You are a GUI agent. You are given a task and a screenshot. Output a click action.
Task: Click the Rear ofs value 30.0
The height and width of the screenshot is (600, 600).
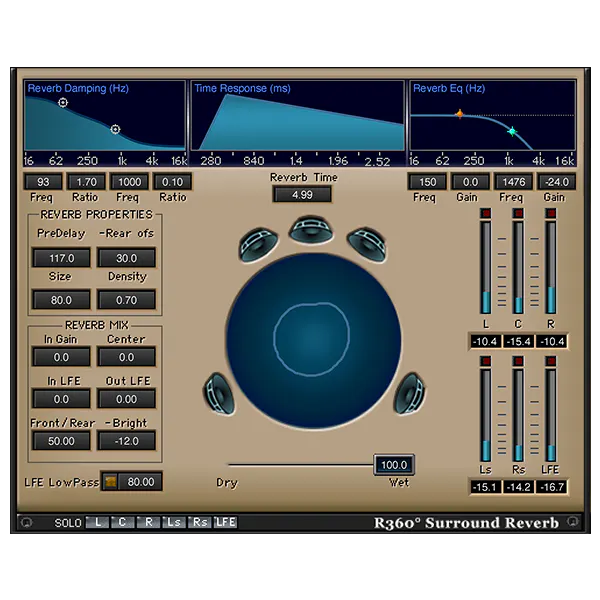click(x=126, y=258)
